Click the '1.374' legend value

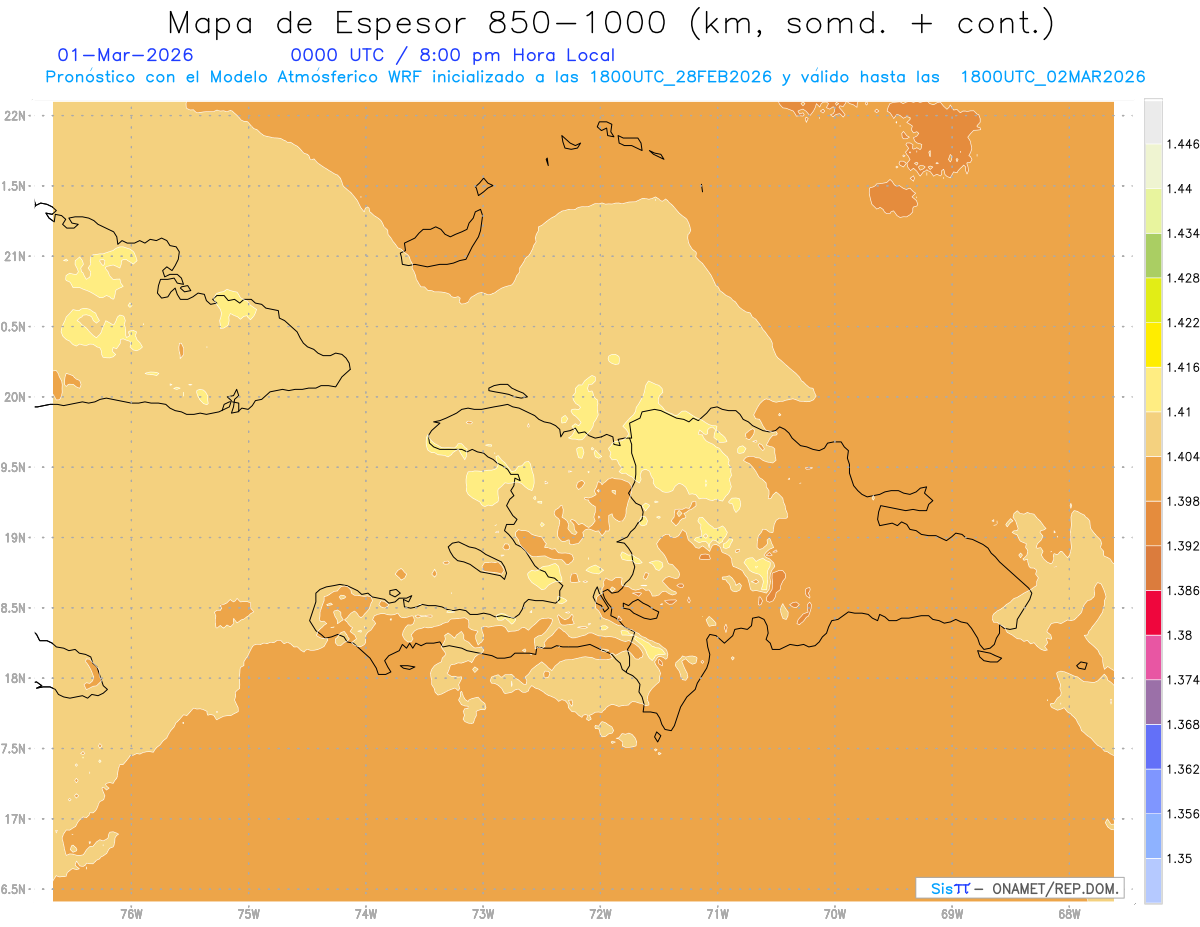point(1182,680)
